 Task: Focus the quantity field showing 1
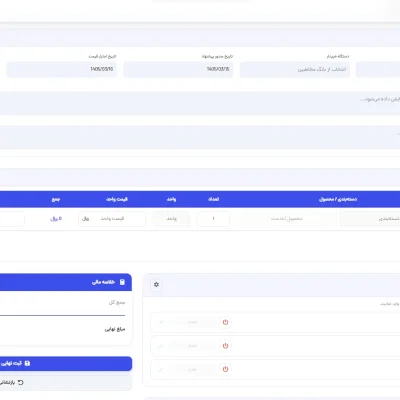click(x=213, y=219)
